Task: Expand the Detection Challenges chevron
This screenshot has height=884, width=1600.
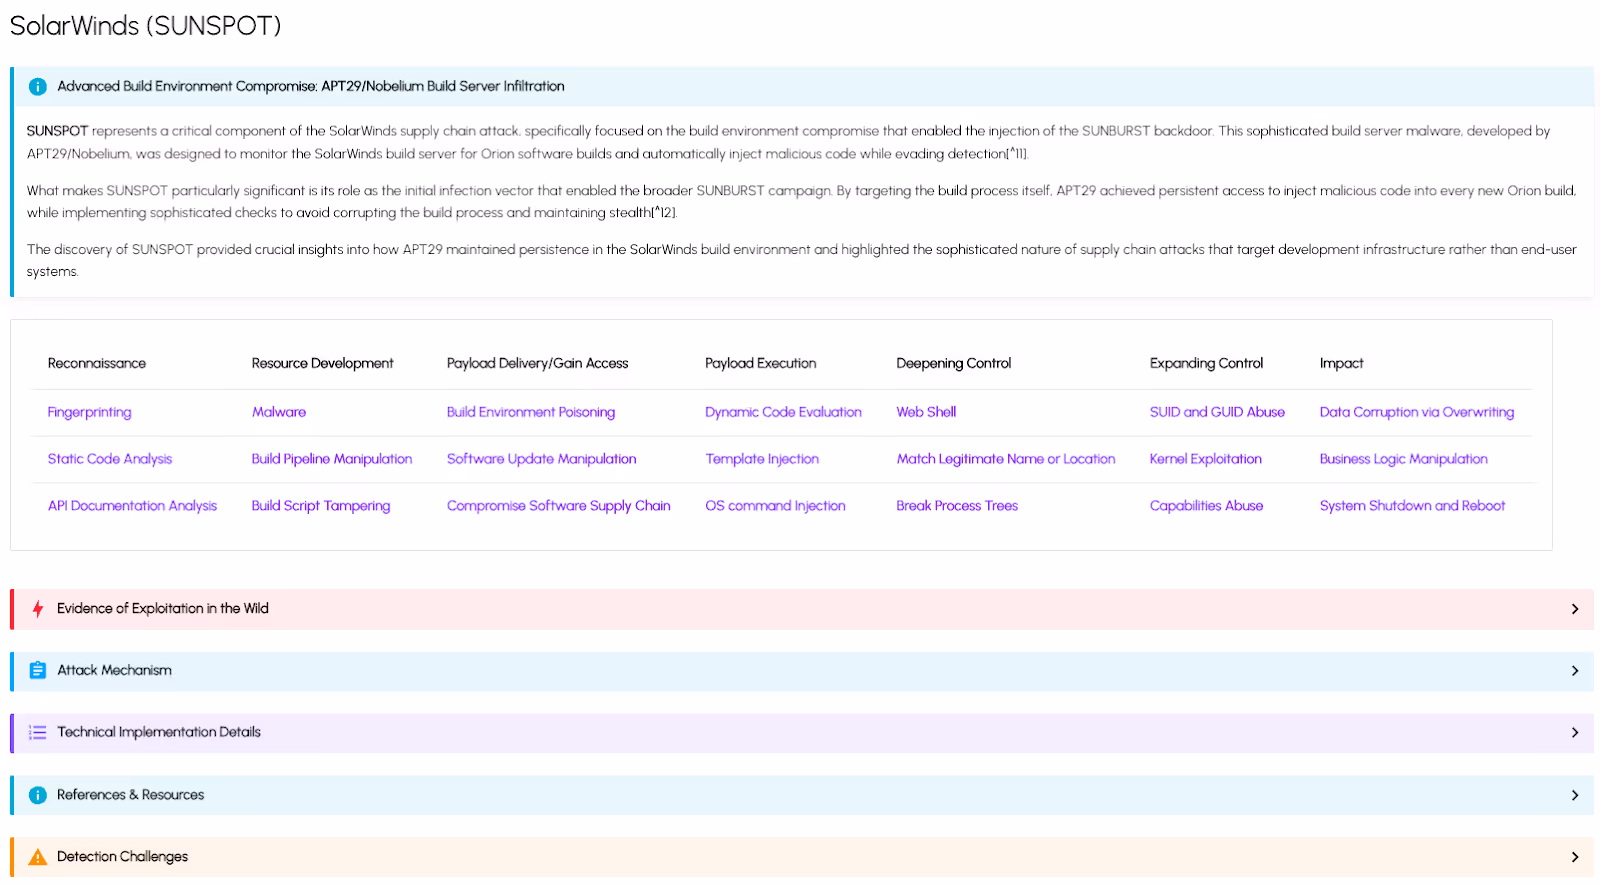Action: pyautogui.click(x=1575, y=858)
